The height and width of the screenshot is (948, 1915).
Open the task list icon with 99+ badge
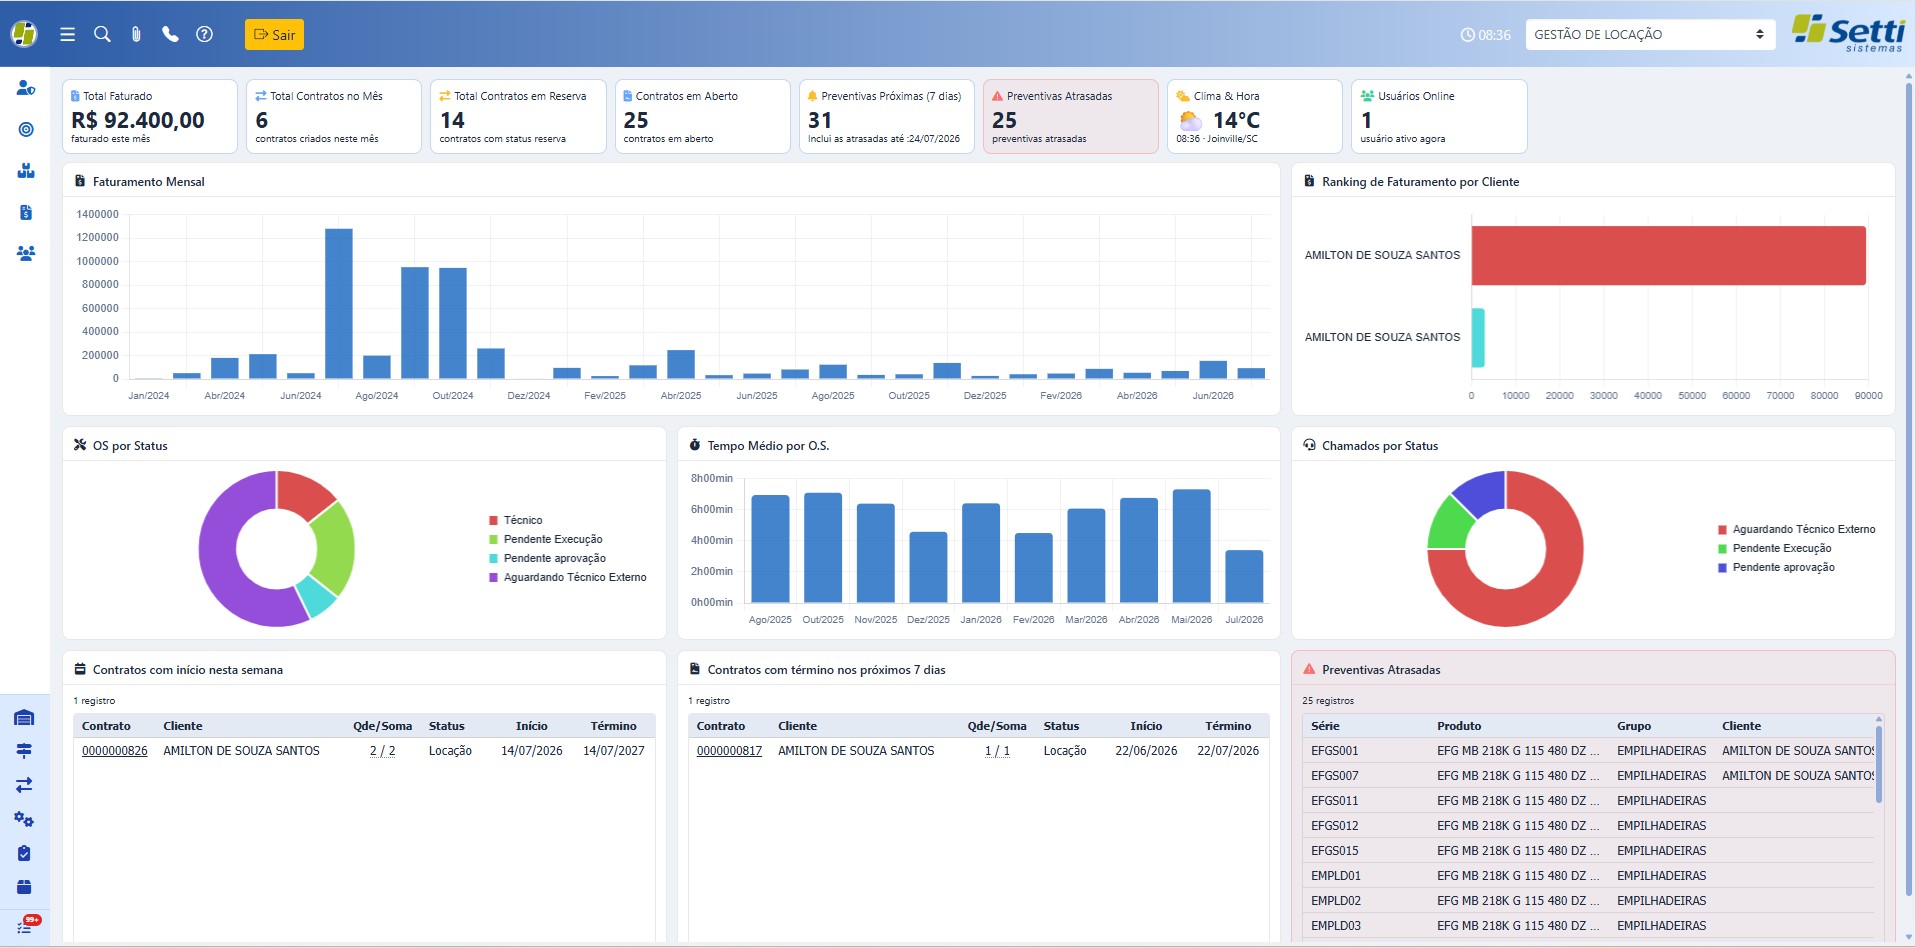coord(26,924)
